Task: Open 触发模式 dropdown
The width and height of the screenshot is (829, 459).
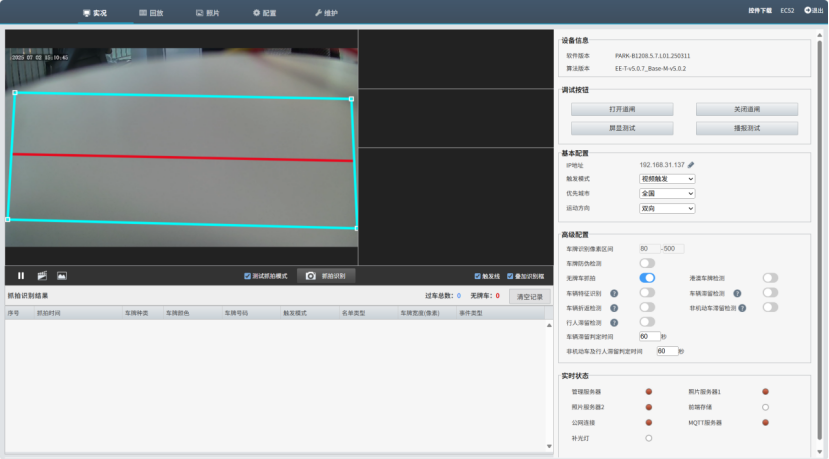Action: coord(667,179)
